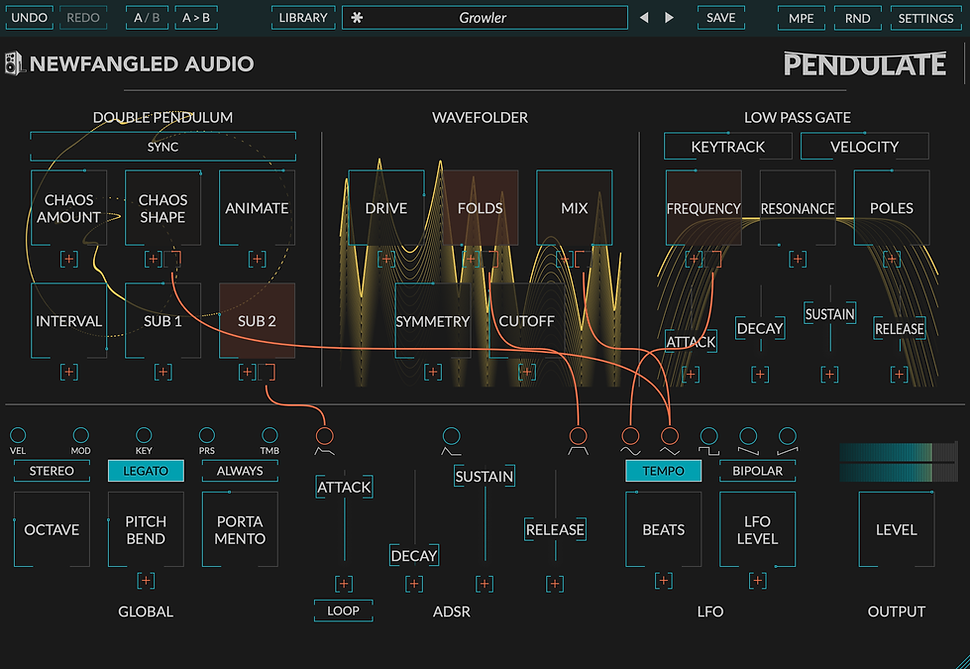Click the ADSR SUSTAIN slider handle
This screenshot has height=669, width=970.
pyautogui.click(x=484, y=477)
